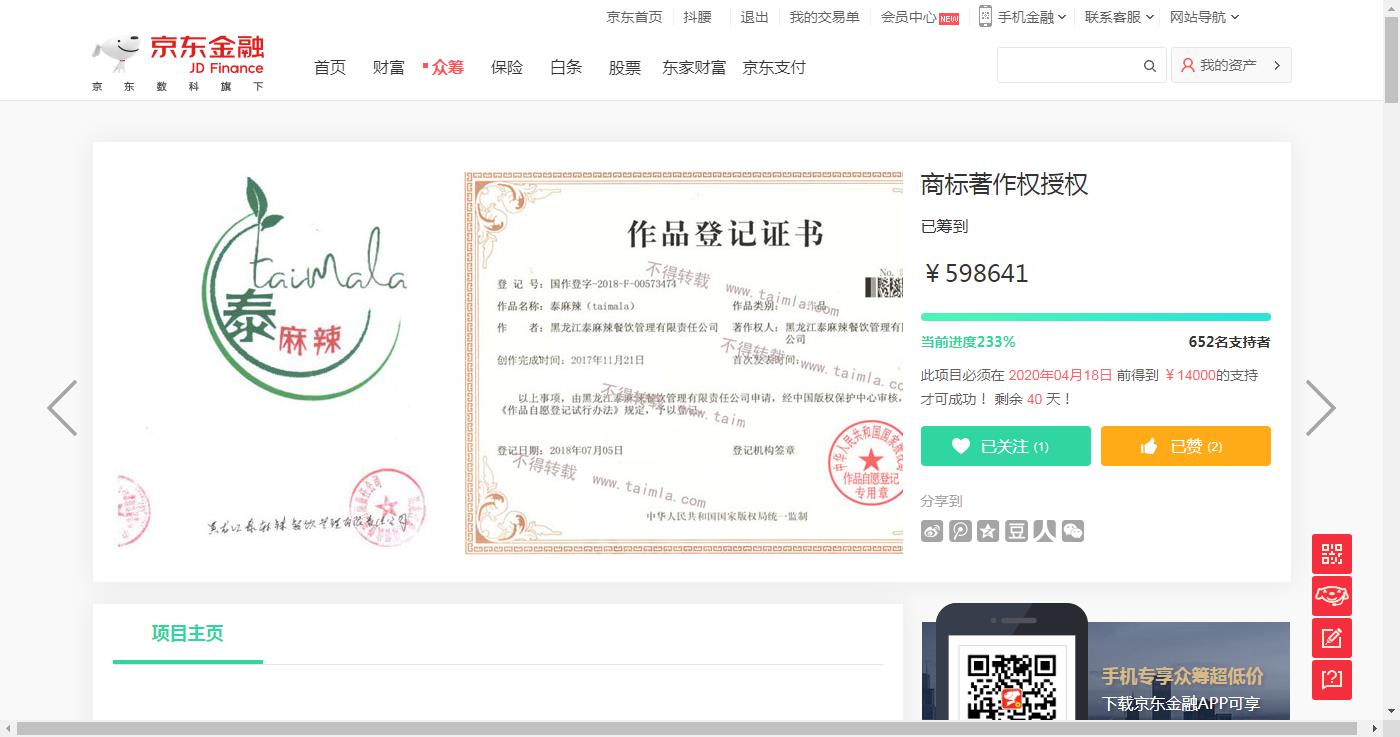This screenshot has width=1400, height=737.
Task: Click the feedback edit pencil sidebar icon
Action: click(1331, 638)
